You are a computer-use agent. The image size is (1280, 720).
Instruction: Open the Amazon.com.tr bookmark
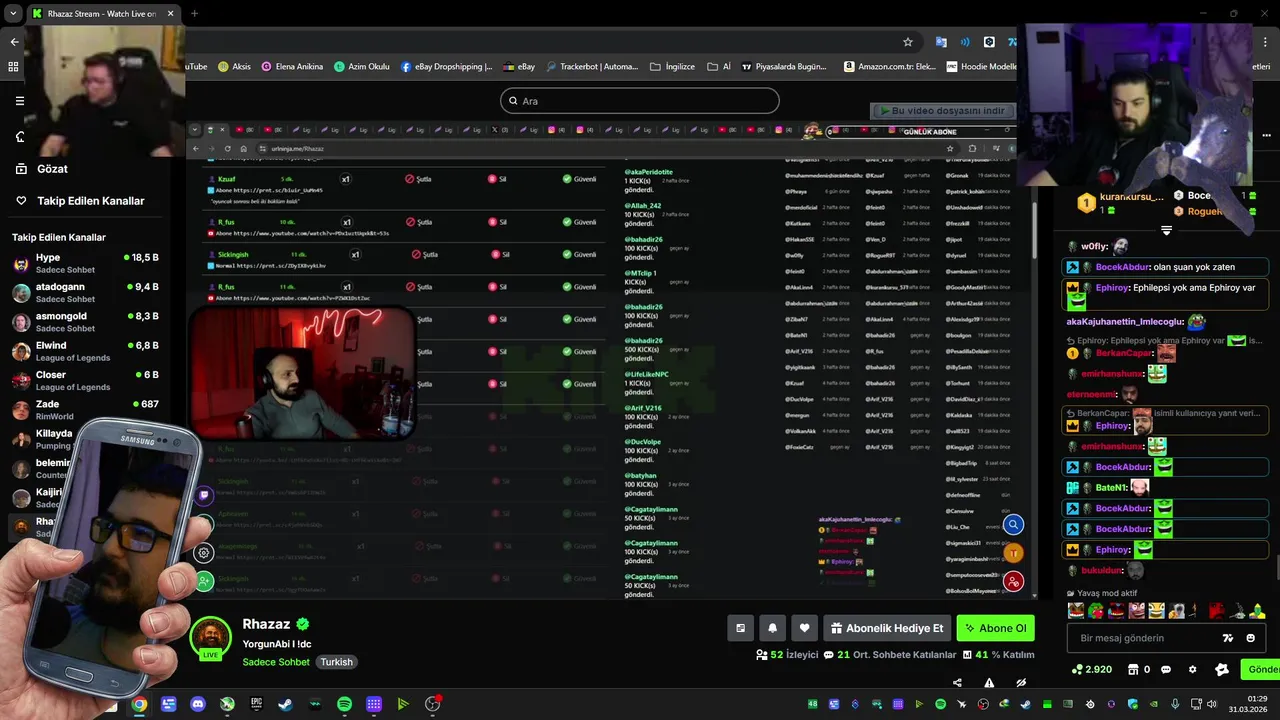pos(890,67)
